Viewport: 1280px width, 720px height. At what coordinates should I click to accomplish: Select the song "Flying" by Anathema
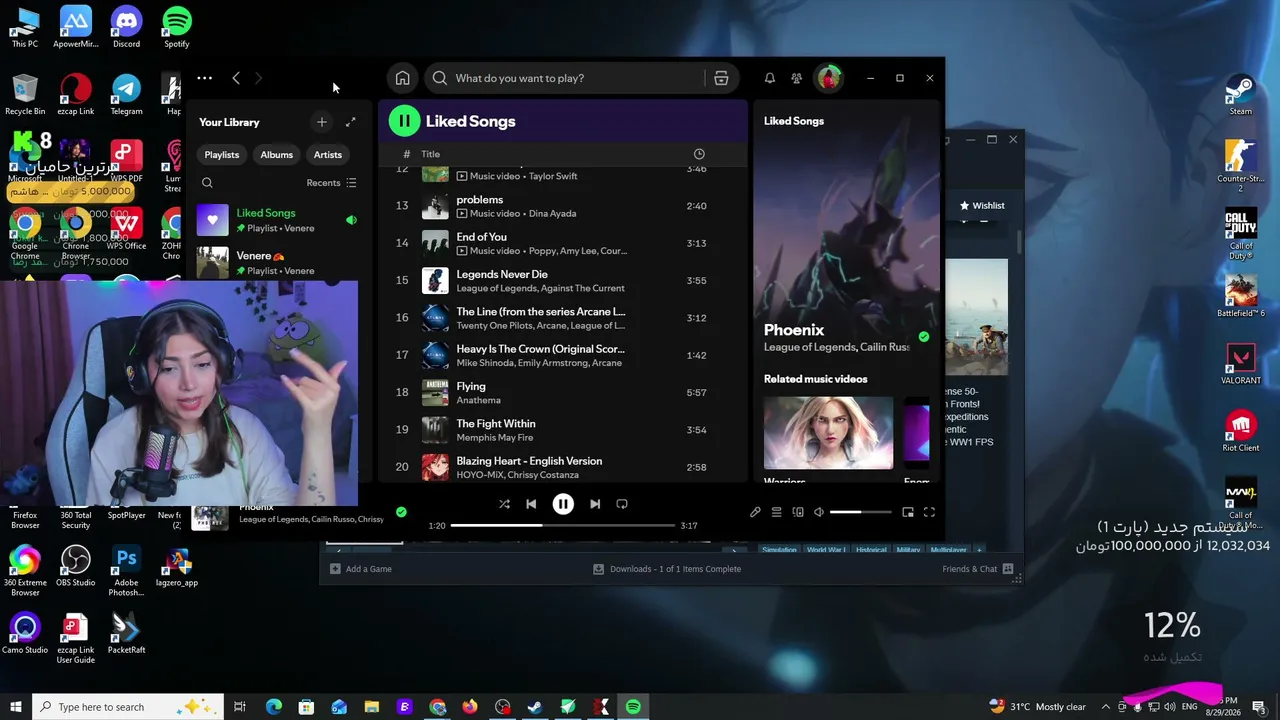click(471, 386)
